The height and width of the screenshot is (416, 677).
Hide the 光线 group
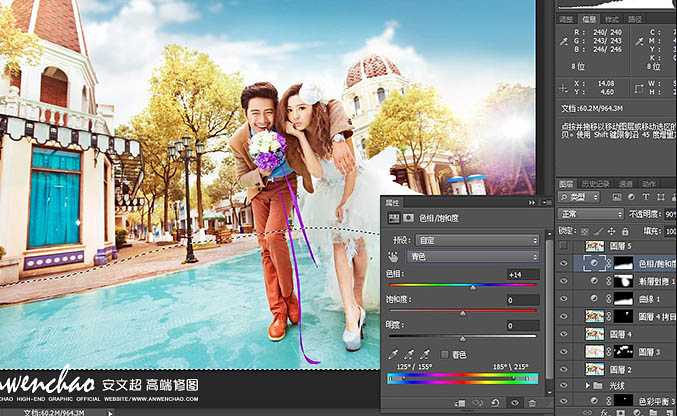(x=563, y=385)
